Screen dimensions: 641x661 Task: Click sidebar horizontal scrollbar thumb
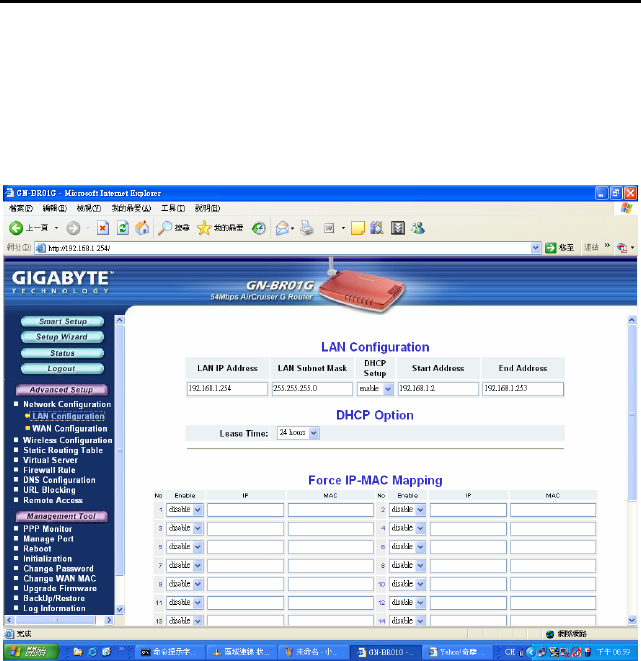pos(56,620)
